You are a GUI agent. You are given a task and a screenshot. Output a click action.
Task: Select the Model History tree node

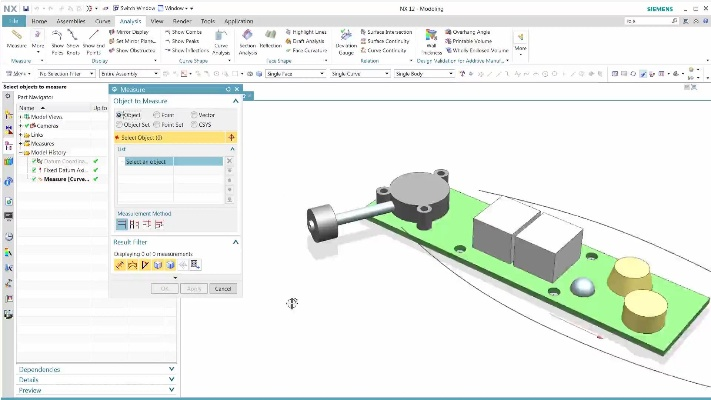[50, 152]
